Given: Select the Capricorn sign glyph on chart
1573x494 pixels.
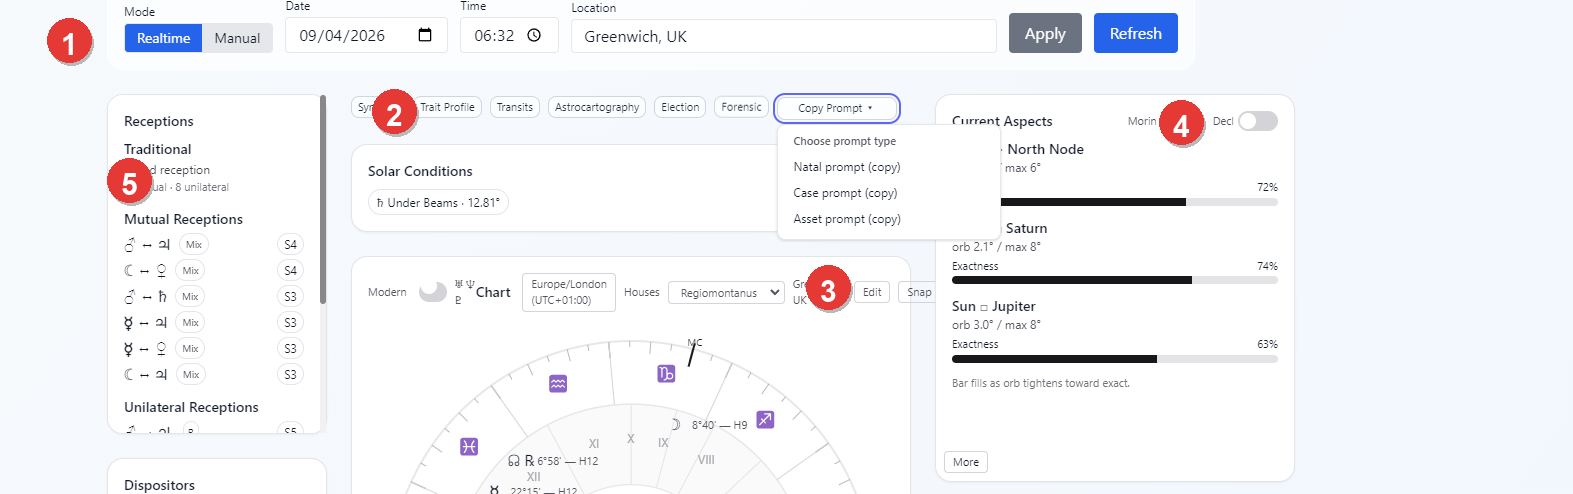Looking at the screenshot, I should click(x=666, y=374).
